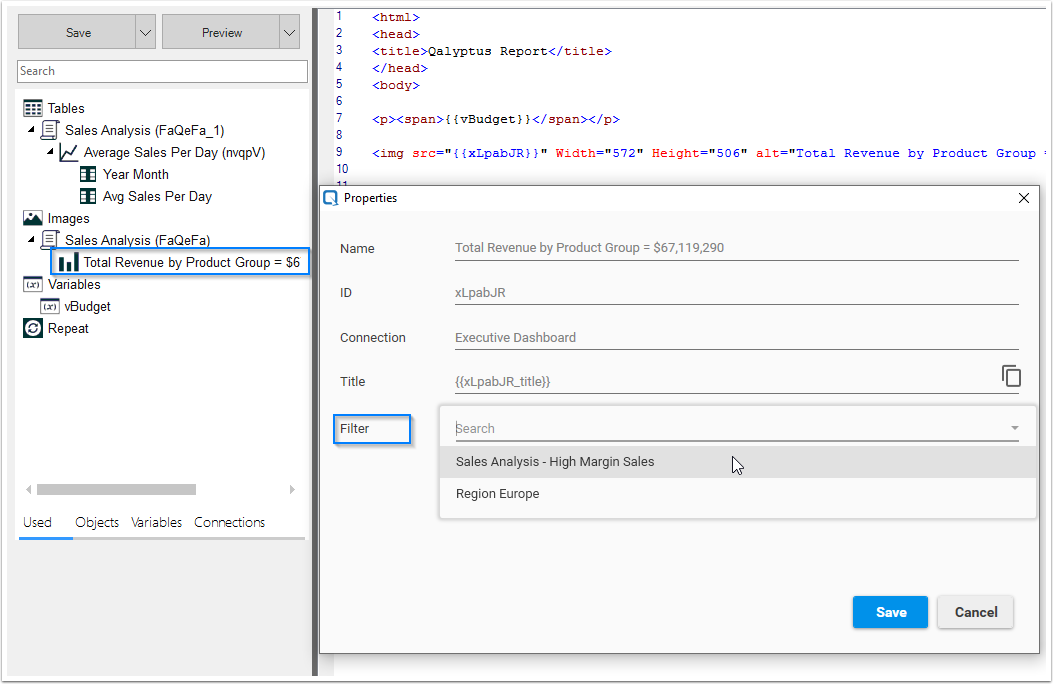Open the Filter dropdown in Properties
The height and width of the screenshot is (684, 1053).
[1018, 428]
